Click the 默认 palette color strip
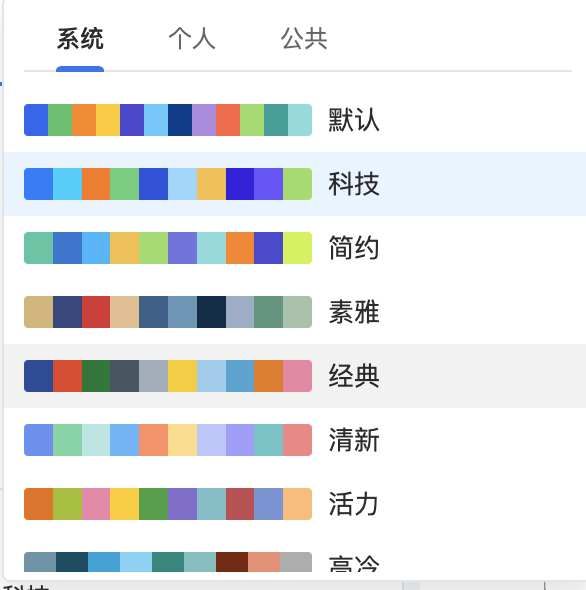The height and width of the screenshot is (590, 586). pyautogui.click(x=168, y=120)
